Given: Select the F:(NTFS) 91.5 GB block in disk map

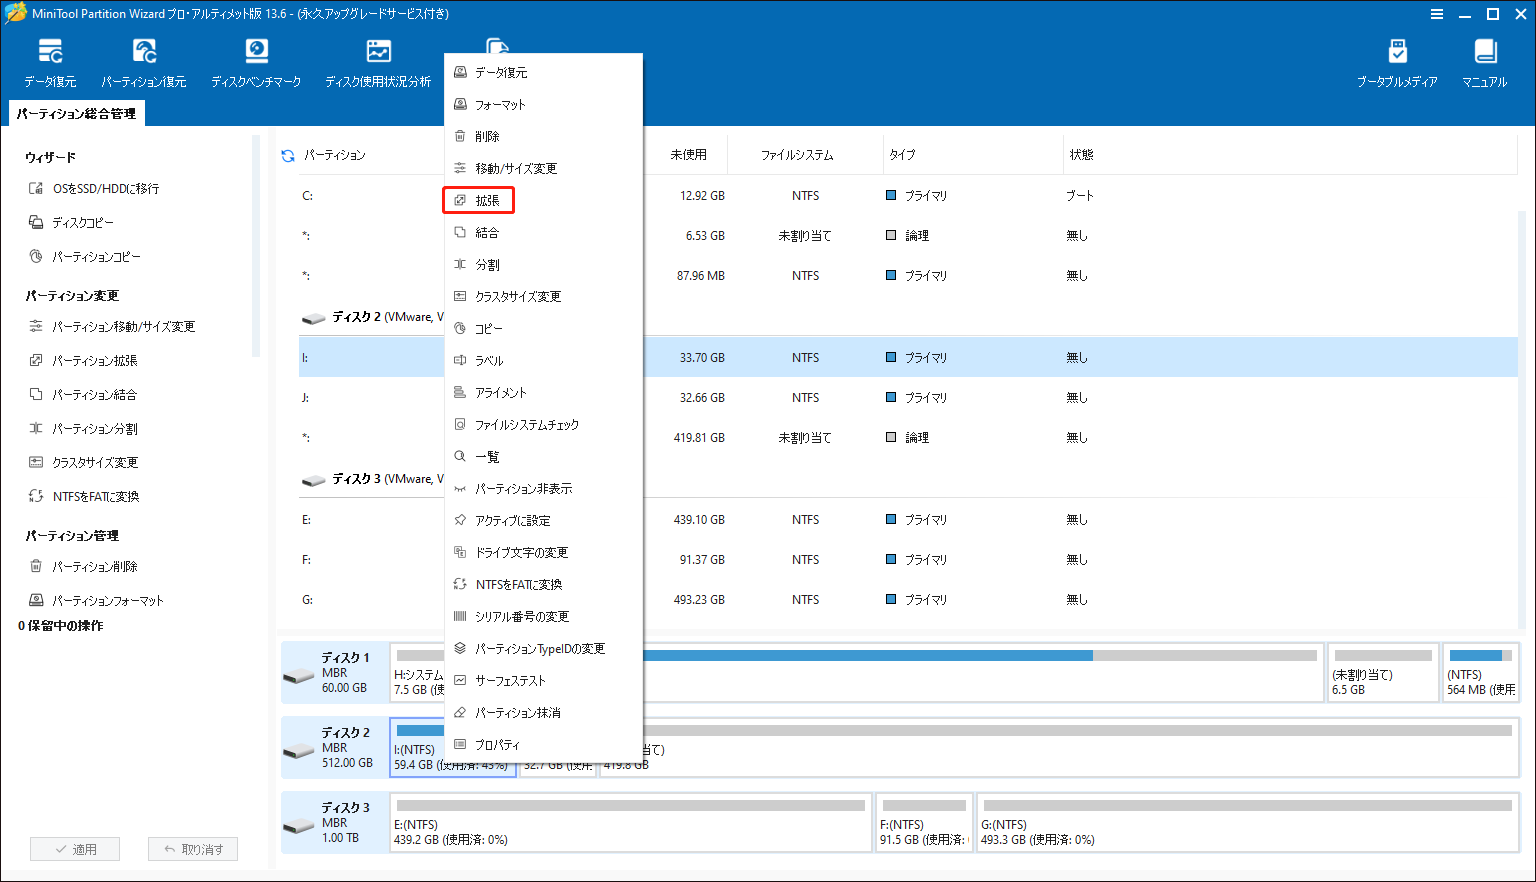Looking at the screenshot, I should pyautogui.click(x=924, y=822).
